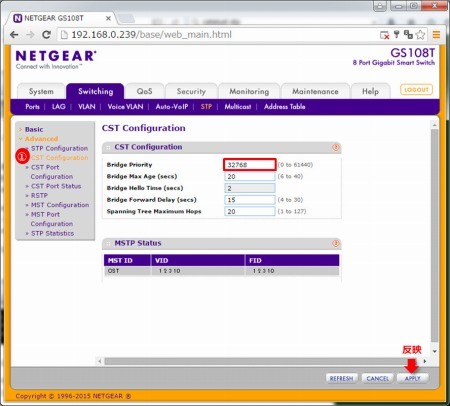
Task: Click the APPLY button
Action: point(413,378)
